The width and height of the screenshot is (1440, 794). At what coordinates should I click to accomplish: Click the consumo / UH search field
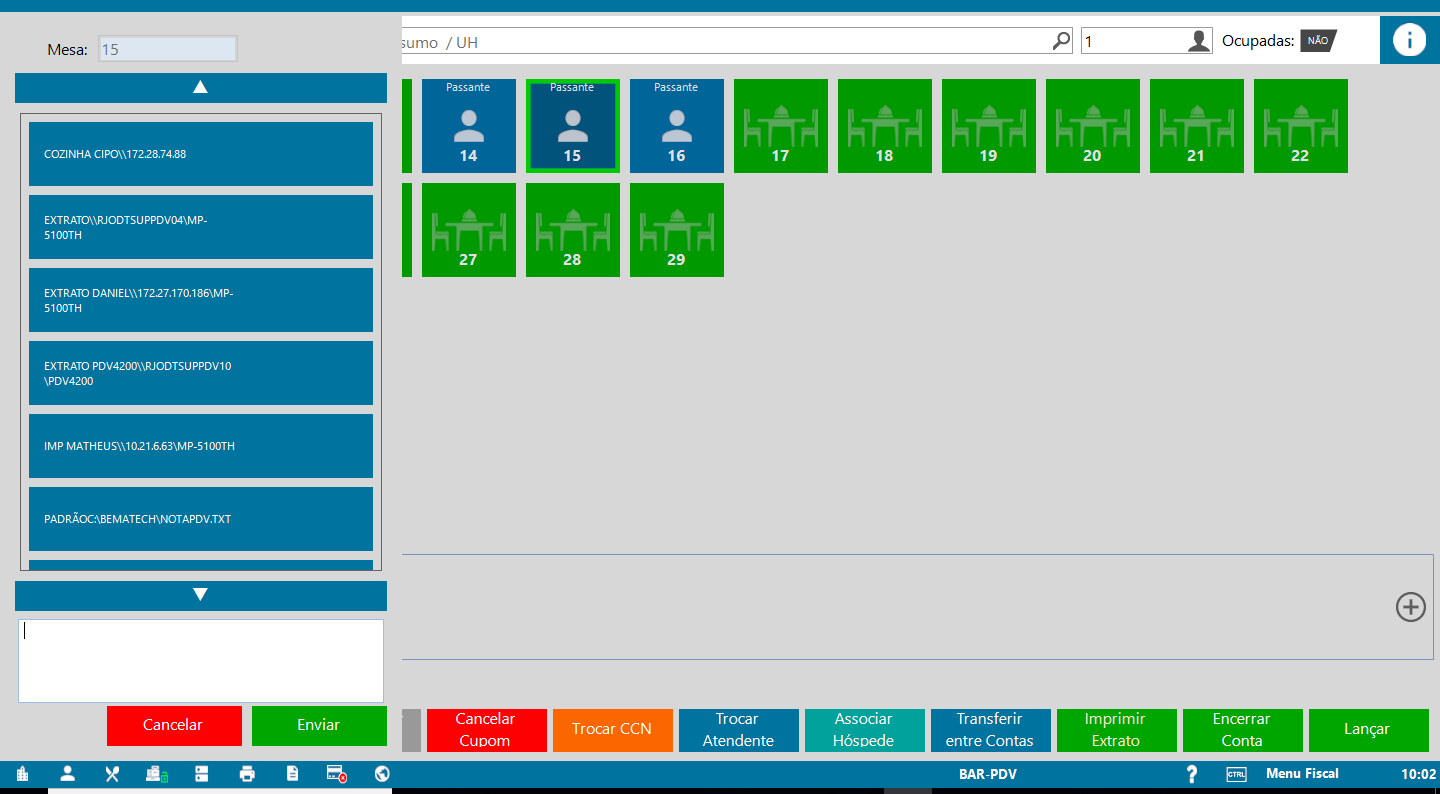coord(737,41)
